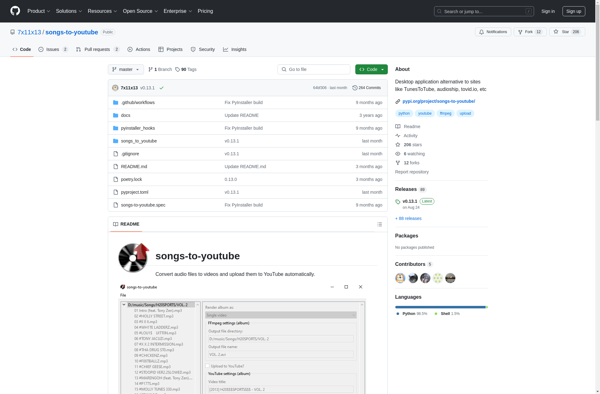
Task: Select the README tab in file viewer
Action: click(x=126, y=224)
